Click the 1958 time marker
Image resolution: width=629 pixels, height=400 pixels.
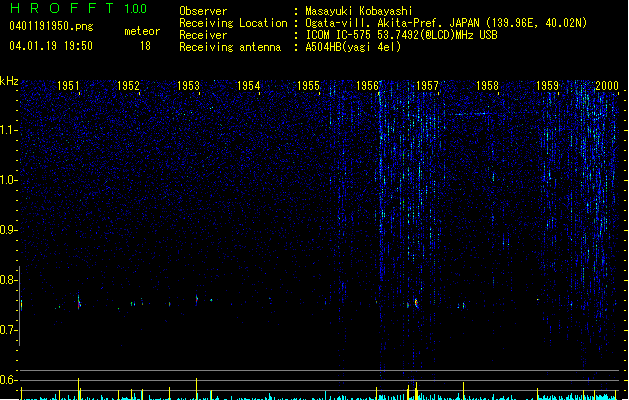pos(487,85)
